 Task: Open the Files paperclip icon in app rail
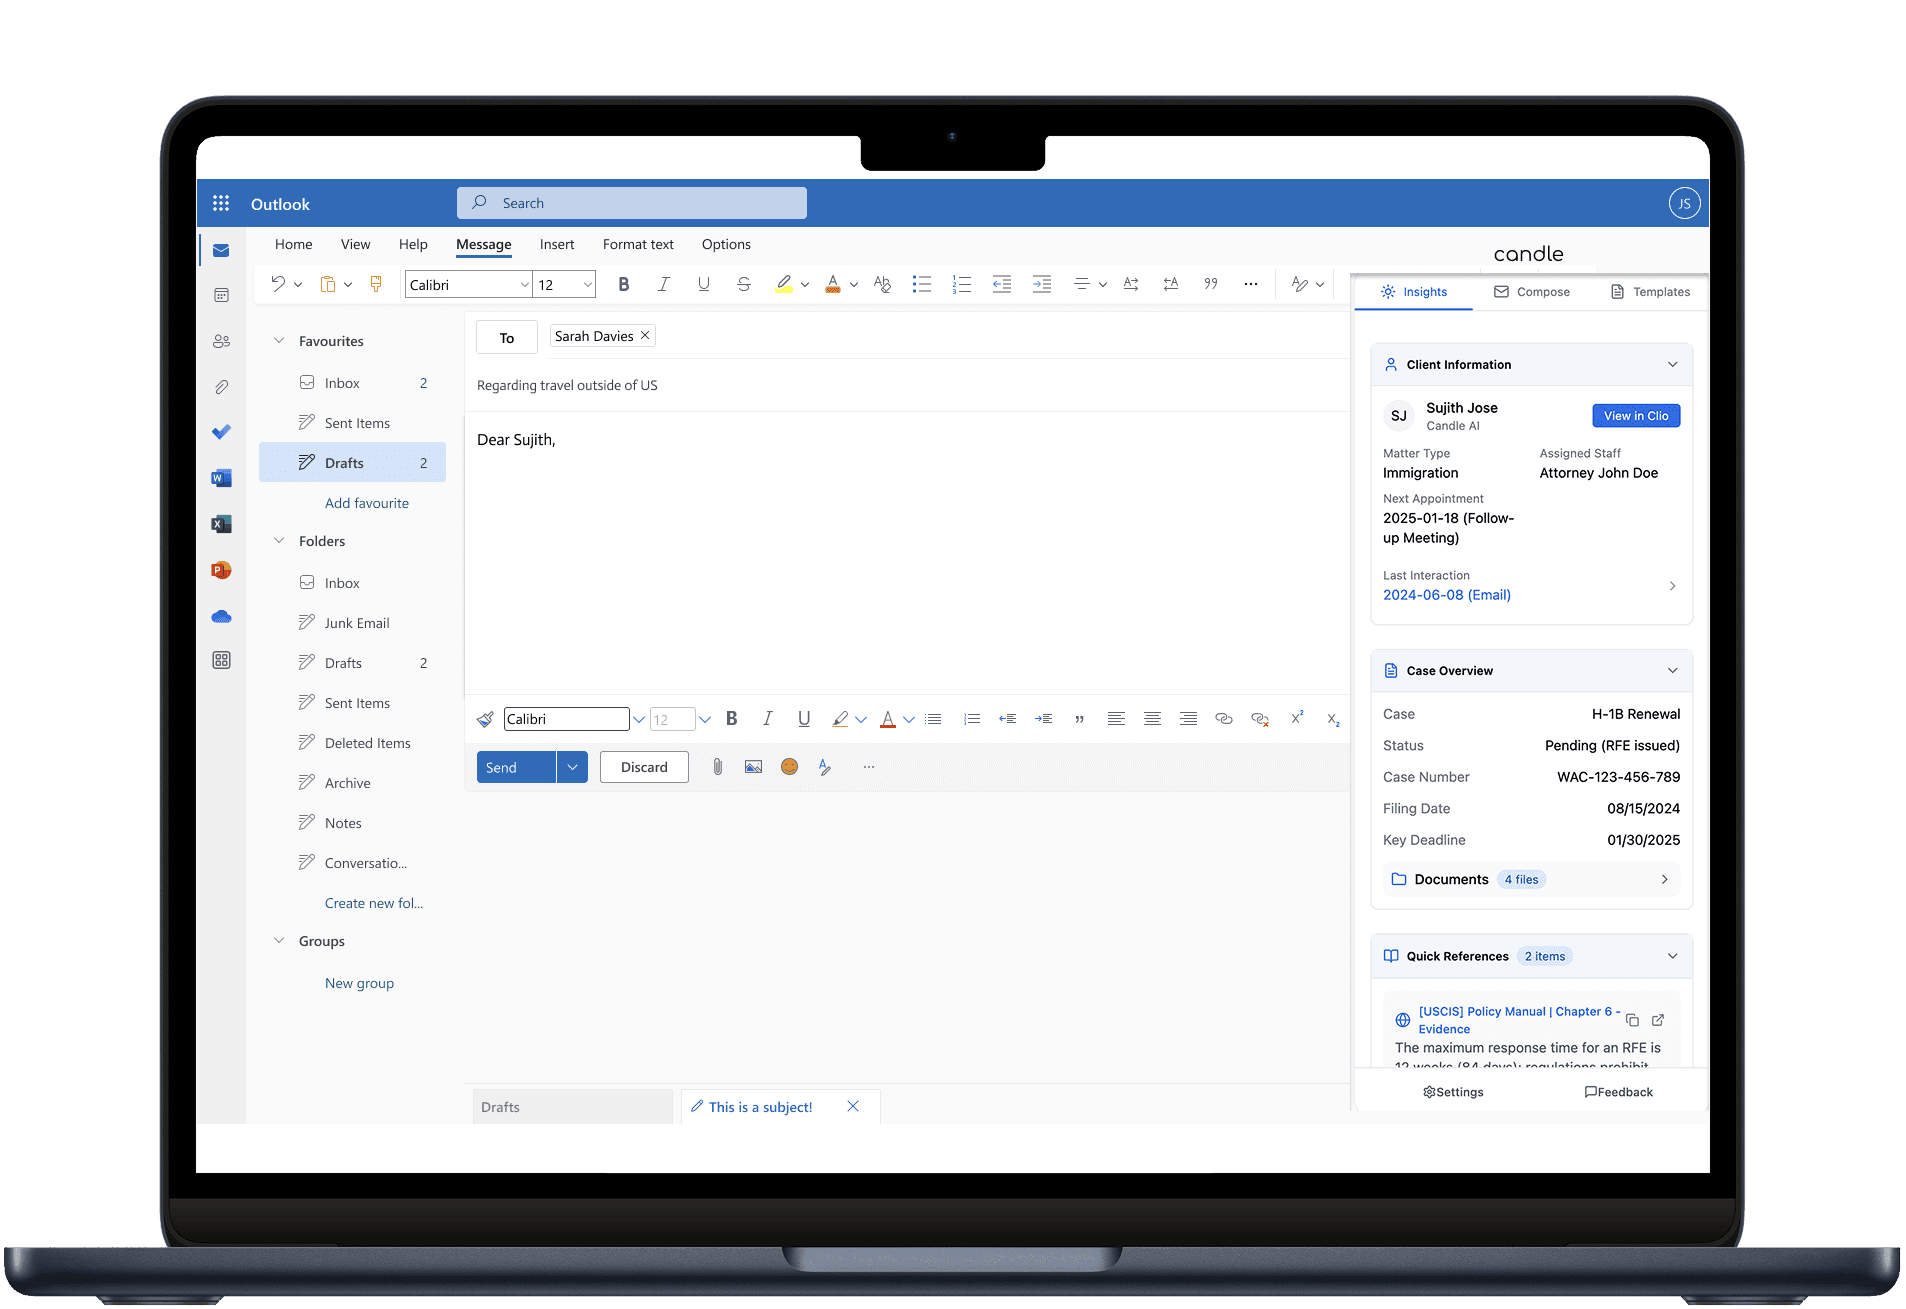tap(221, 387)
